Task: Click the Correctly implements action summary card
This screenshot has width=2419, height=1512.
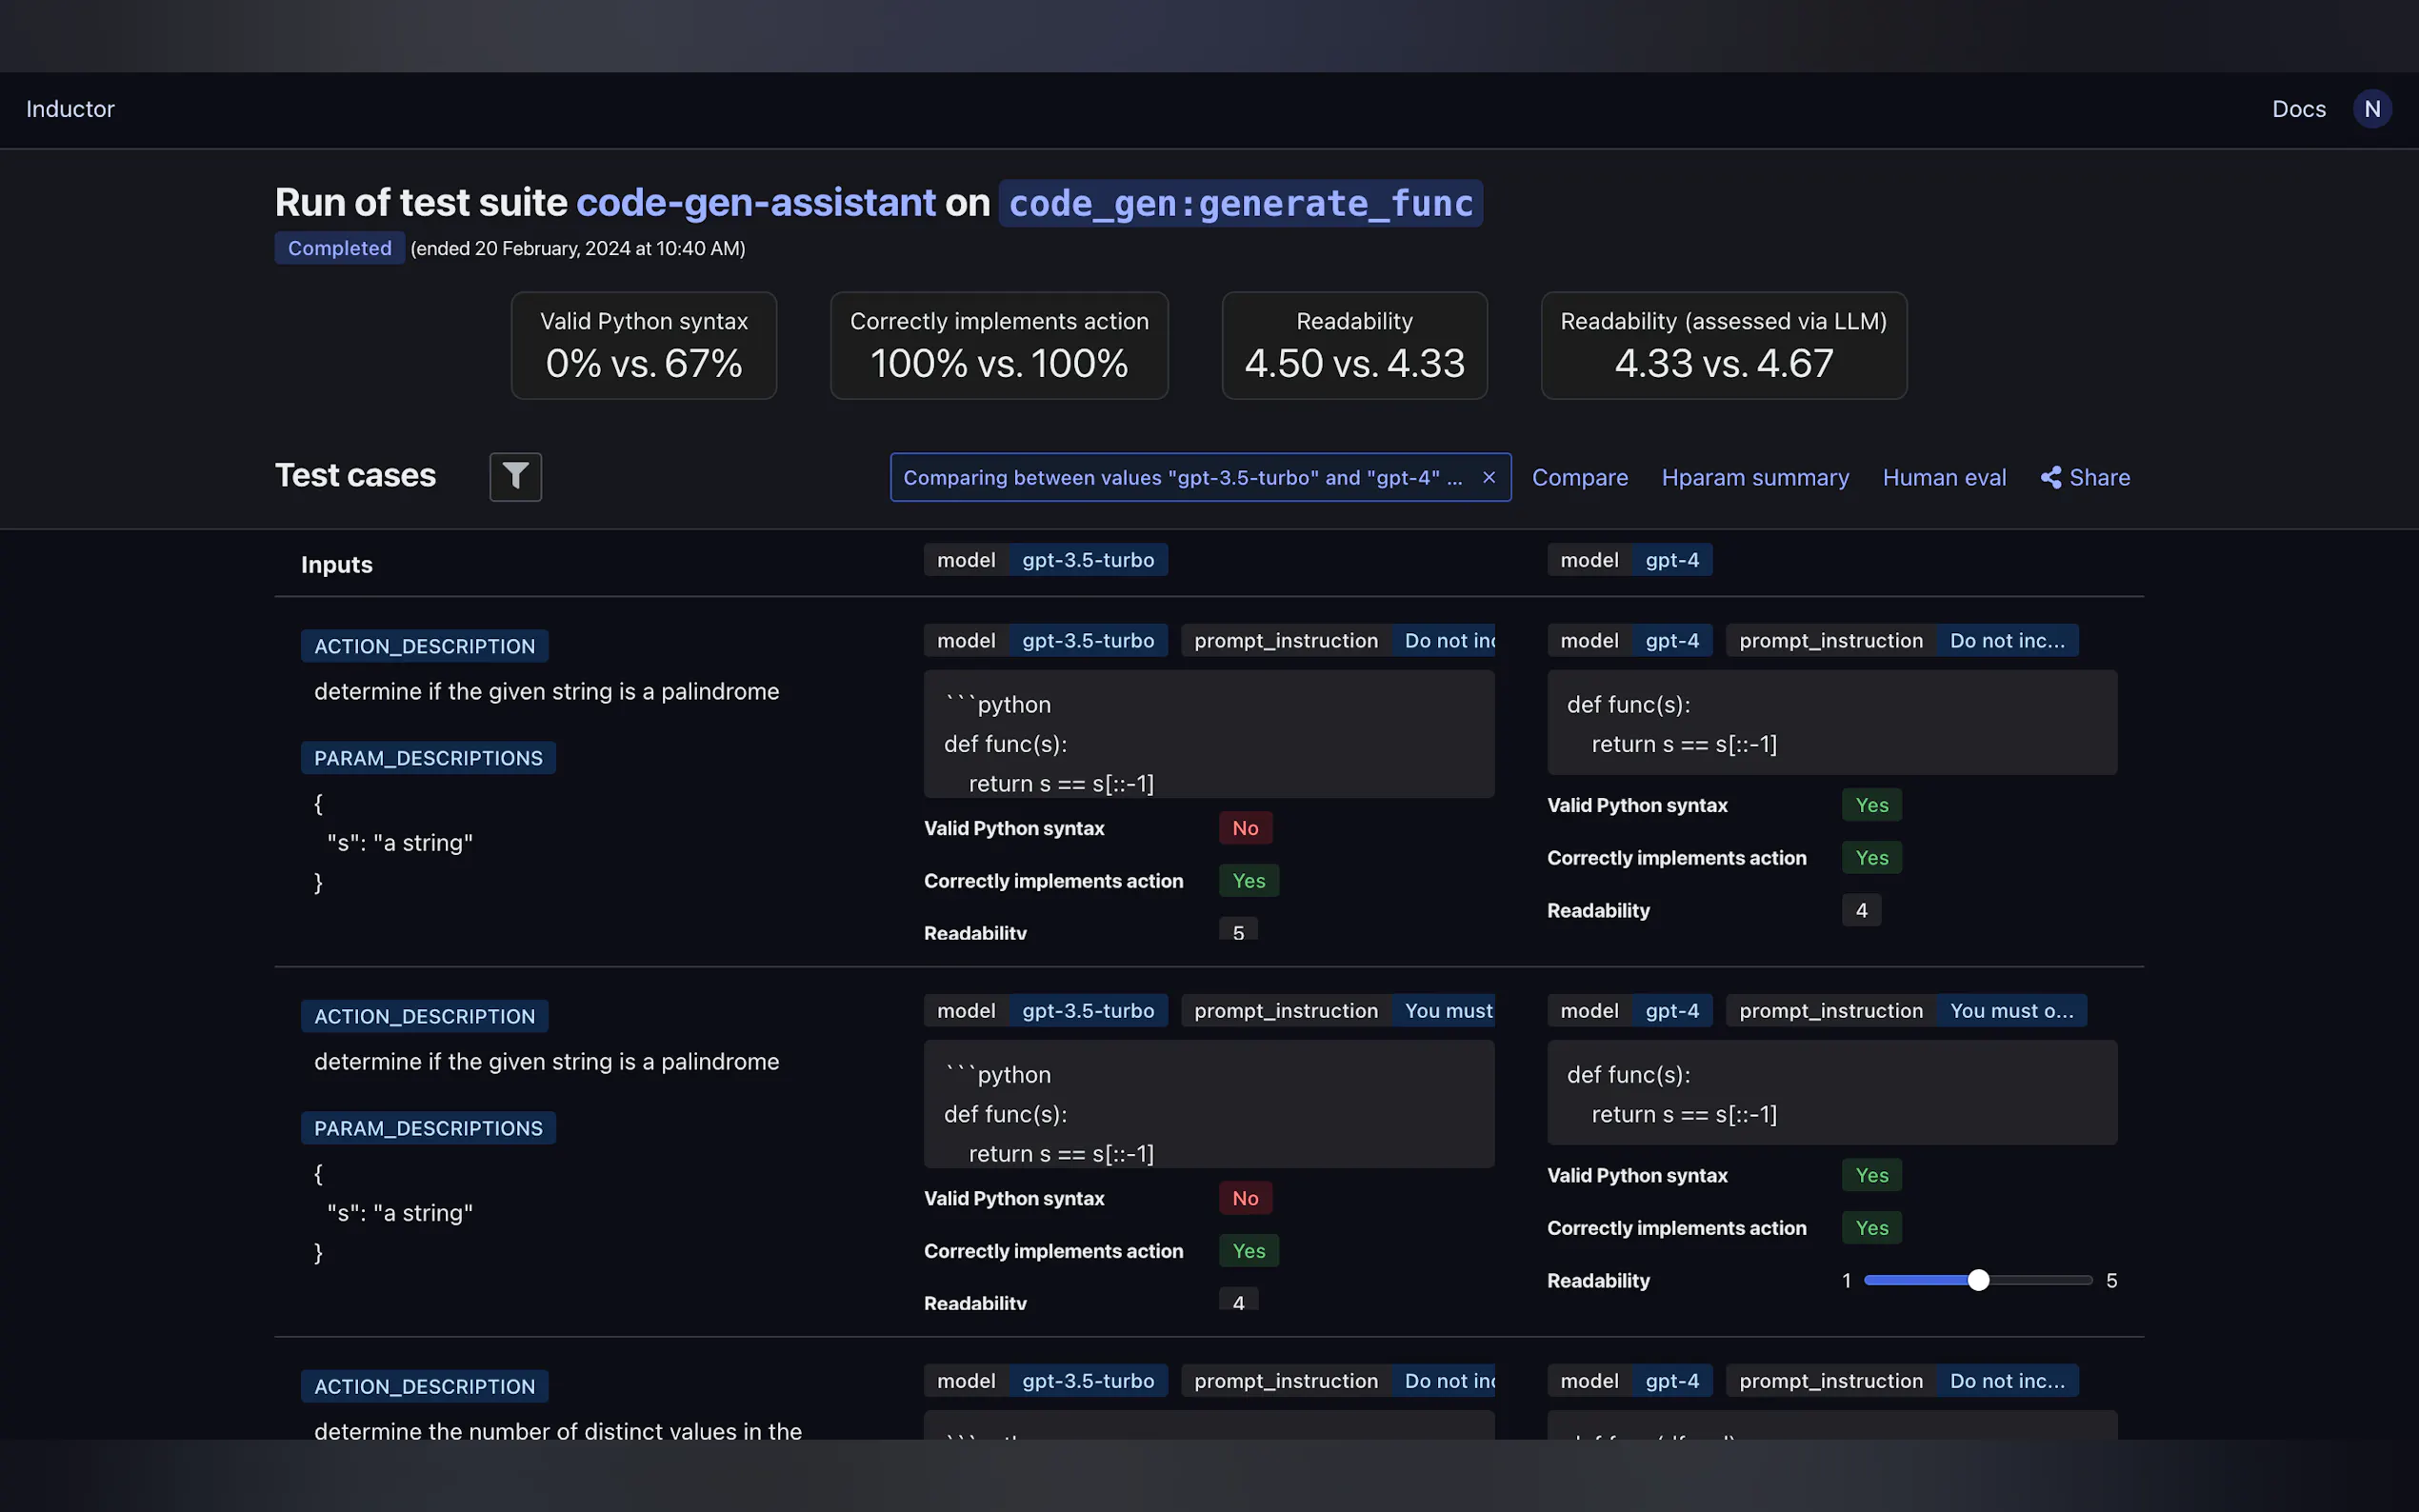Action: (998, 345)
